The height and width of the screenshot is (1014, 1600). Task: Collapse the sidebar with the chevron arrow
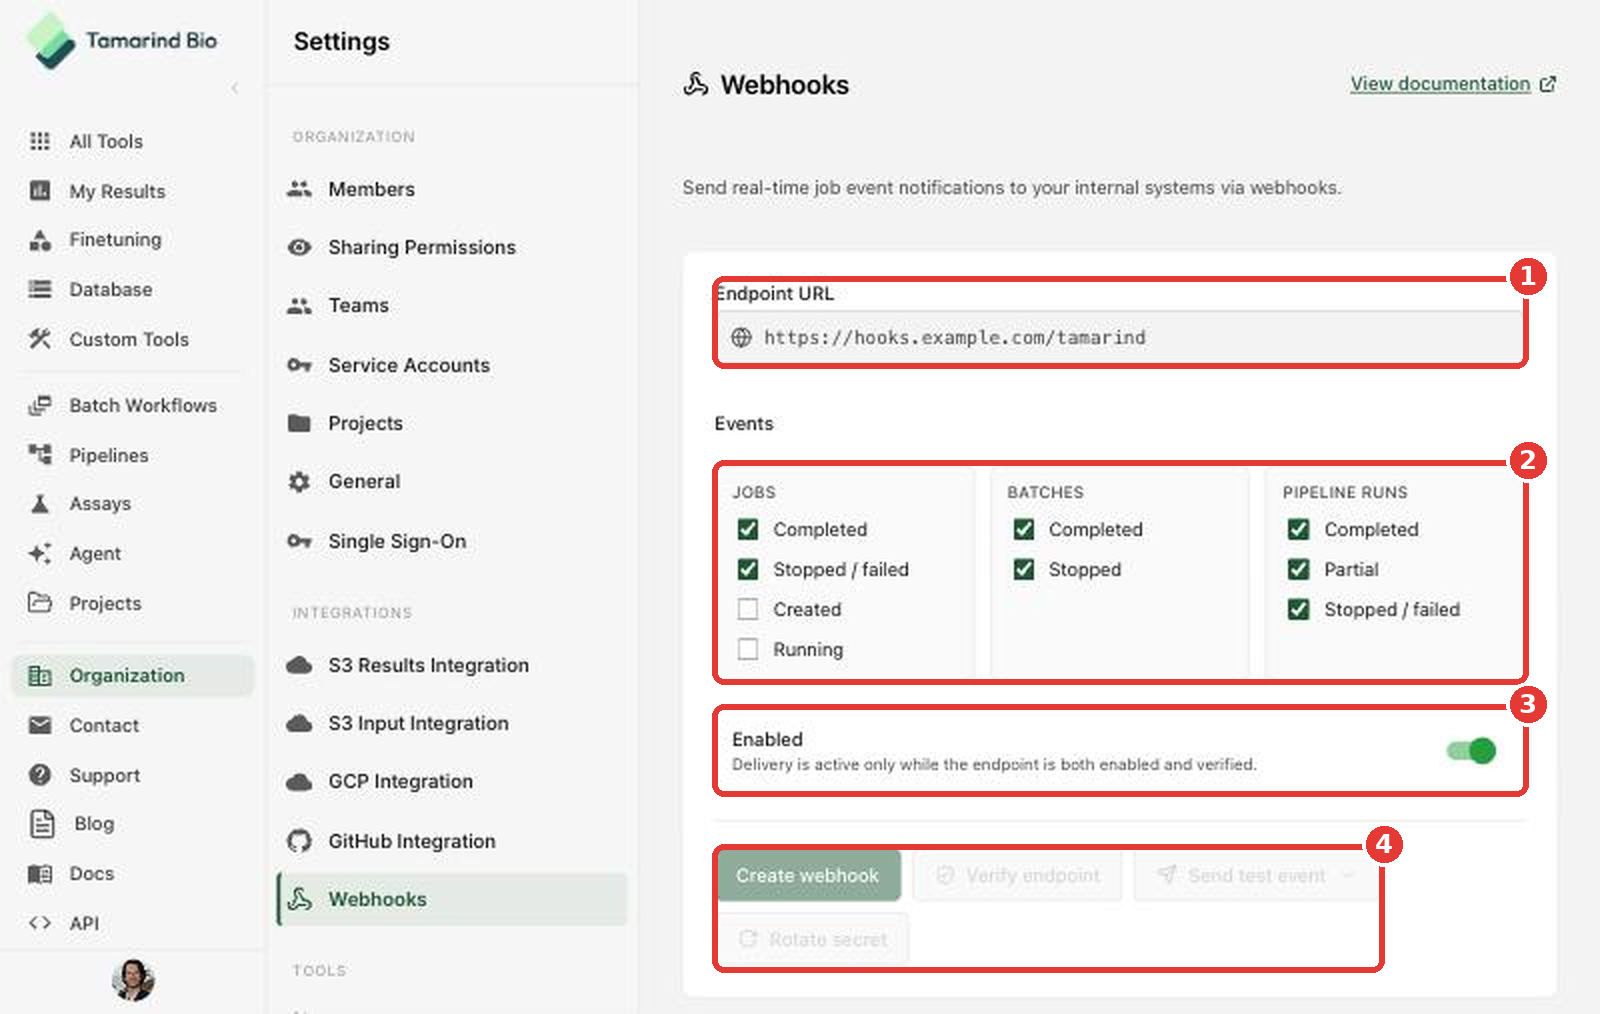(x=235, y=88)
